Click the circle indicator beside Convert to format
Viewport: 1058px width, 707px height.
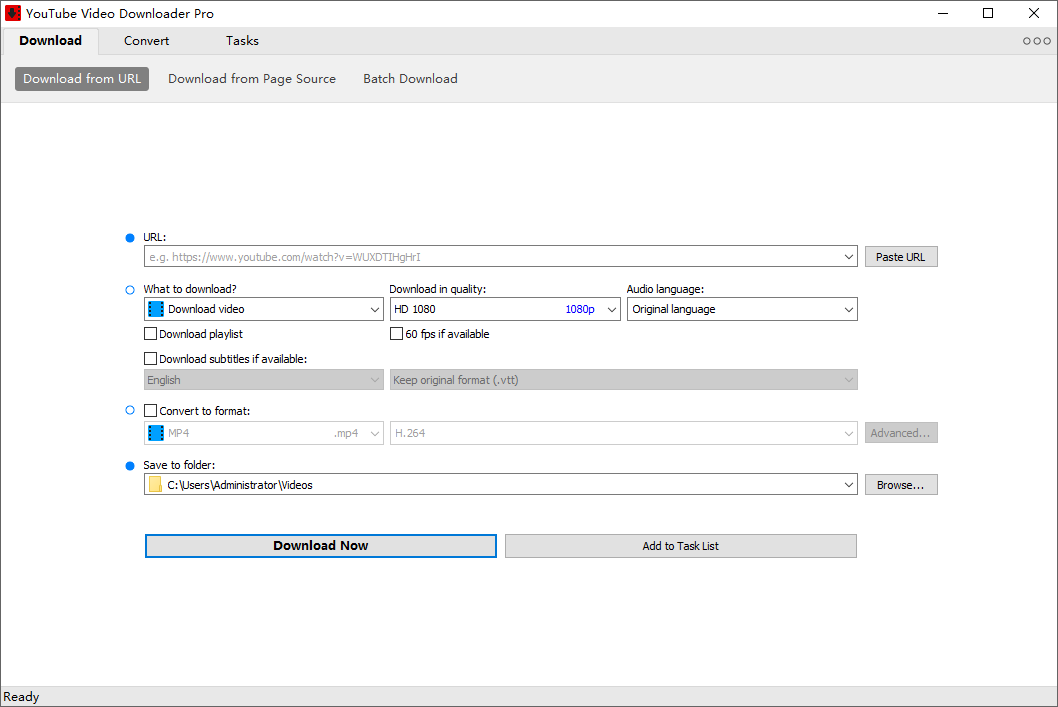[x=130, y=410]
